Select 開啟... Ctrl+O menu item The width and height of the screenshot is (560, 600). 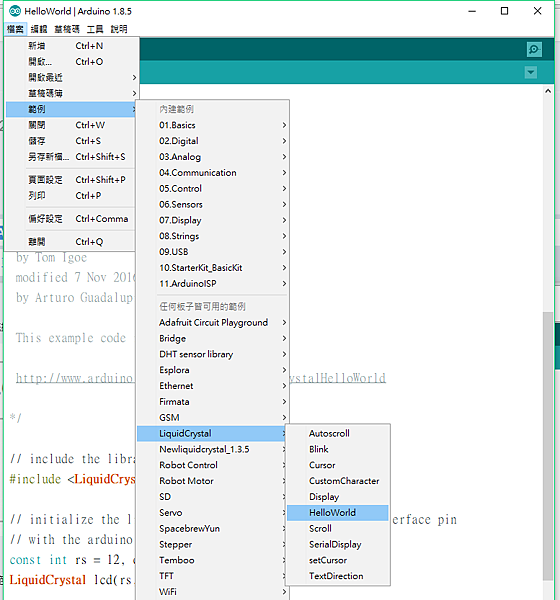coord(71,62)
